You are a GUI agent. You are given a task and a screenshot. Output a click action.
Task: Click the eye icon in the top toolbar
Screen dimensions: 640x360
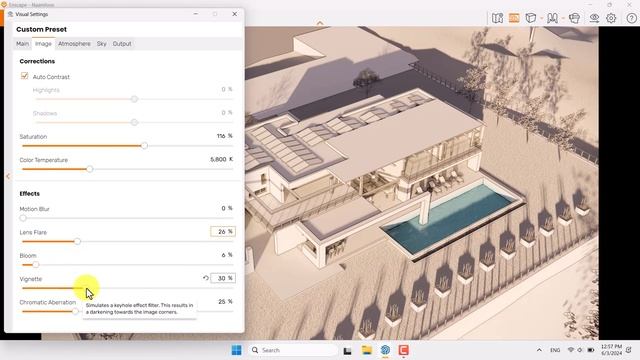[594, 18]
